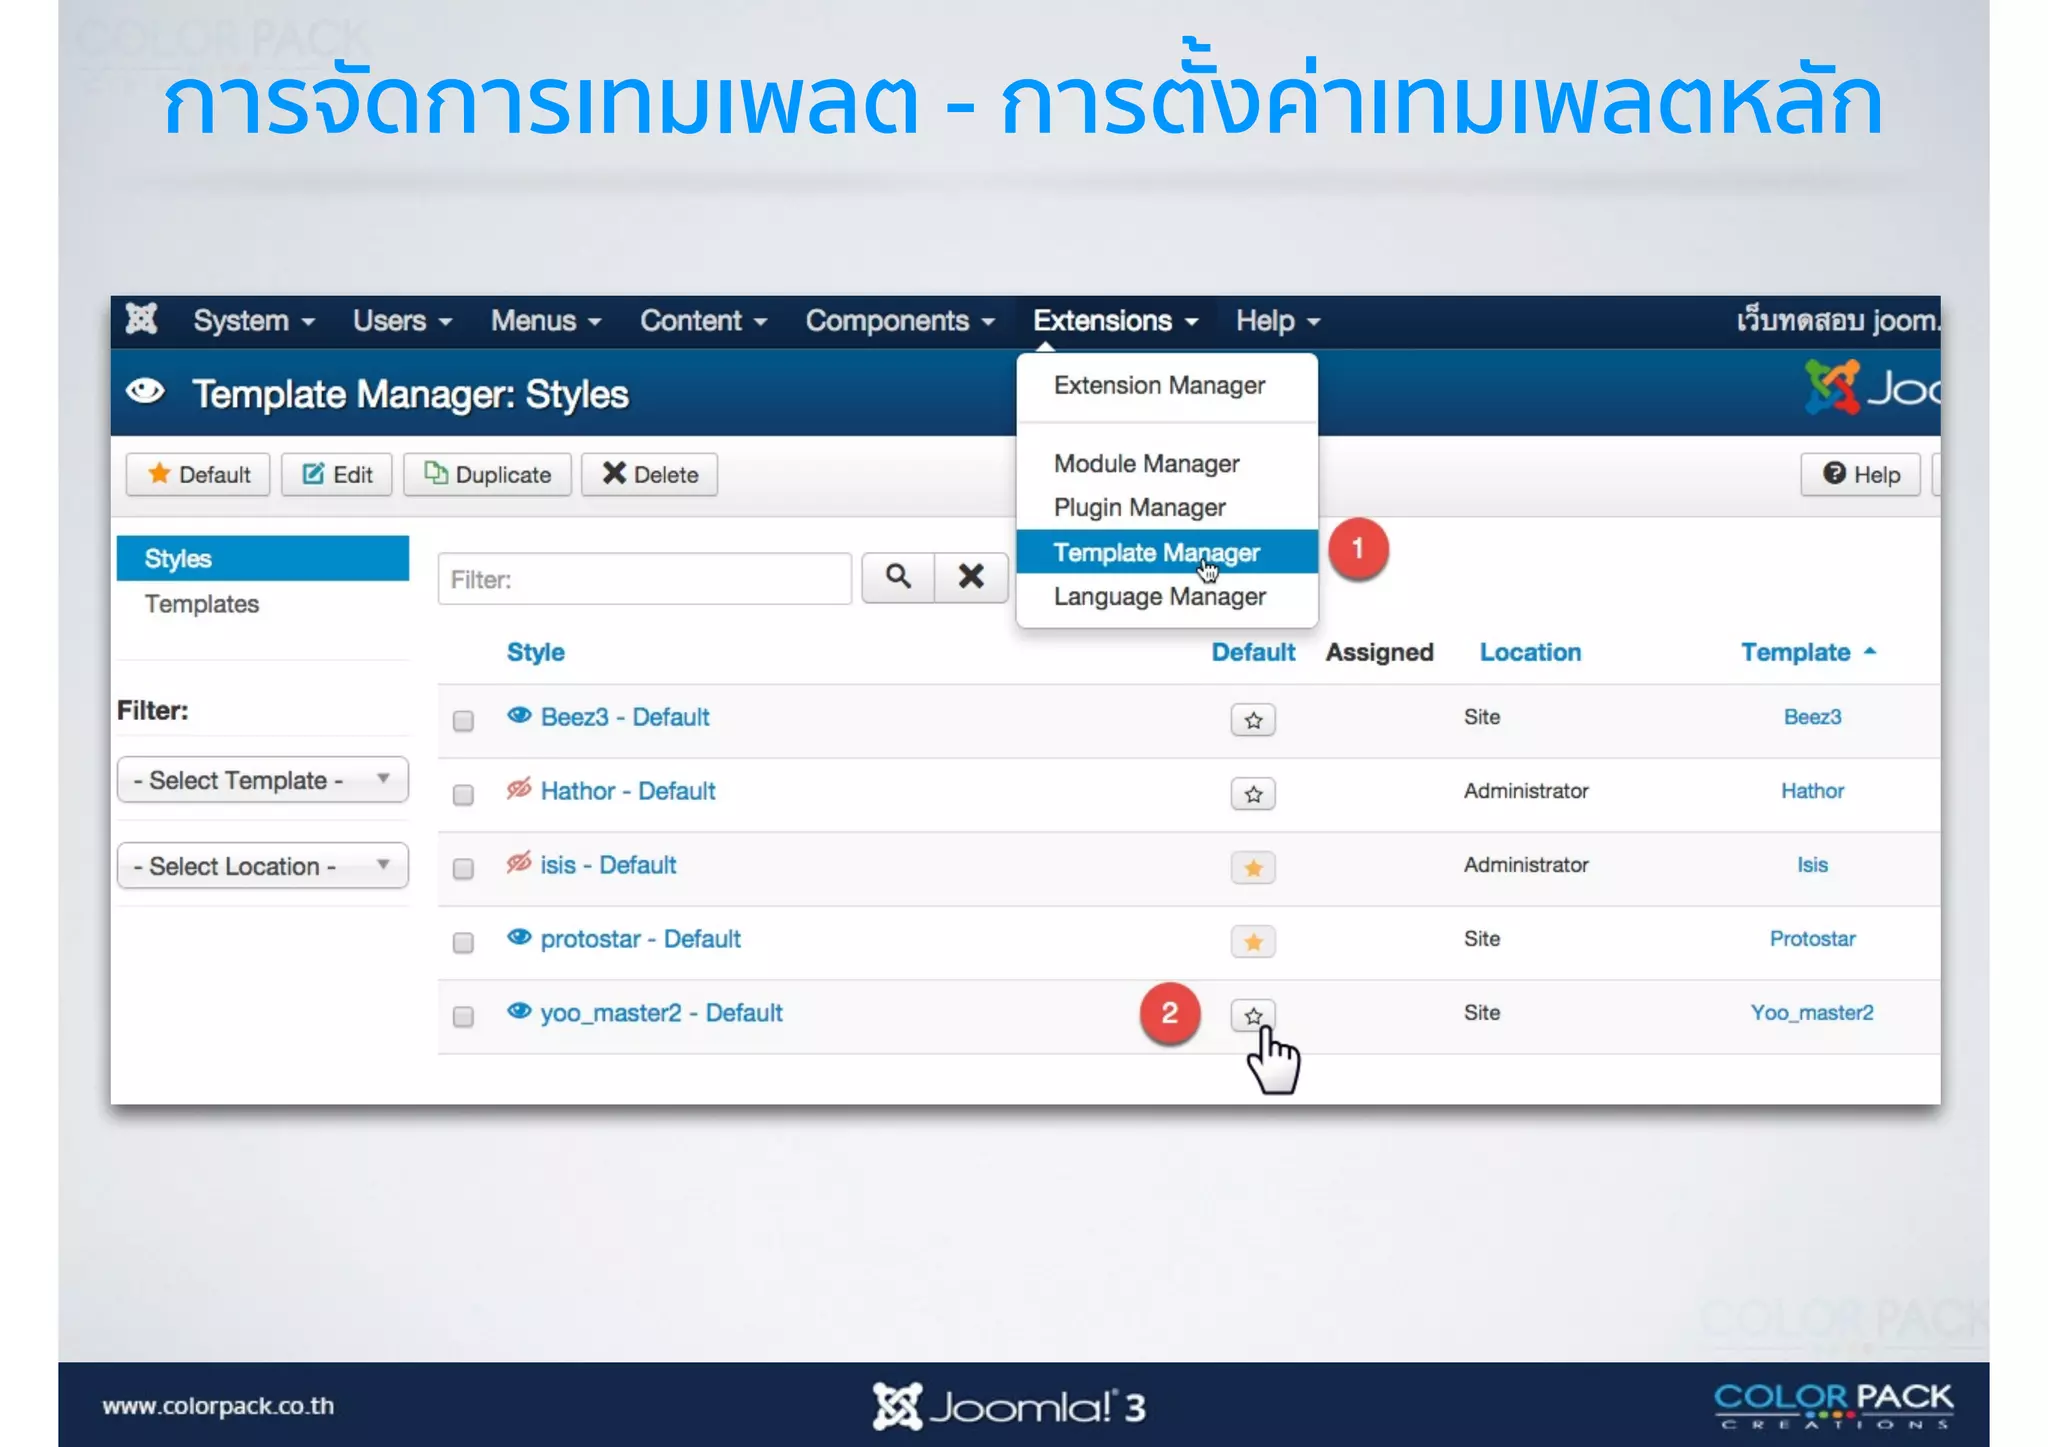Sort by the Location column header
The height and width of the screenshot is (1447, 2048).
click(1530, 652)
